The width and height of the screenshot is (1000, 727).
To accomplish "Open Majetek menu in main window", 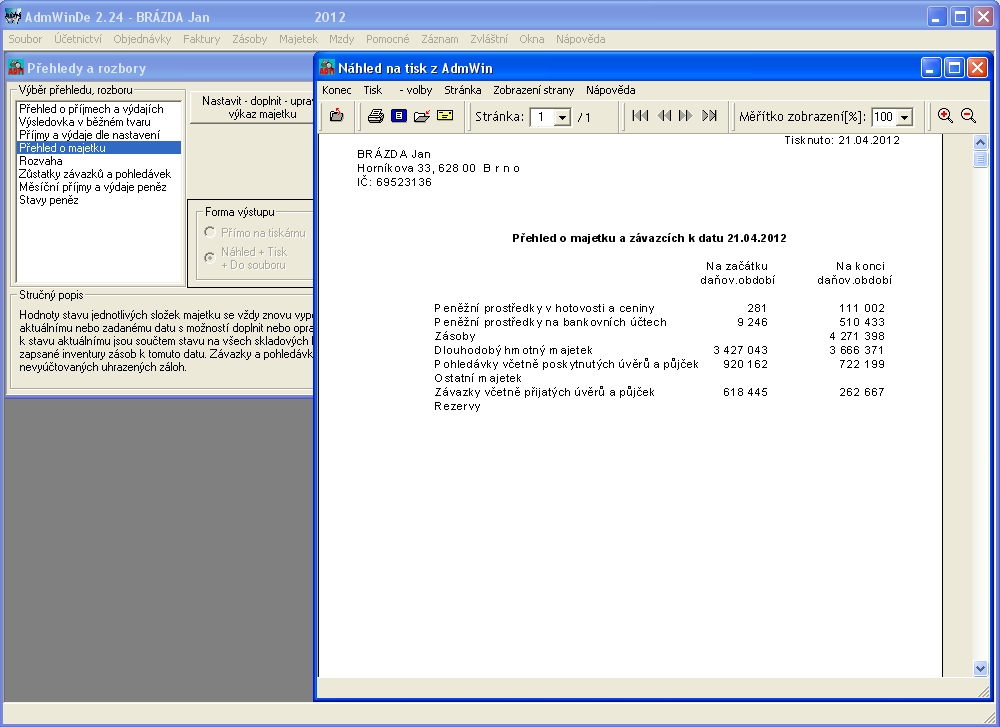I will (x=298, y=39).
